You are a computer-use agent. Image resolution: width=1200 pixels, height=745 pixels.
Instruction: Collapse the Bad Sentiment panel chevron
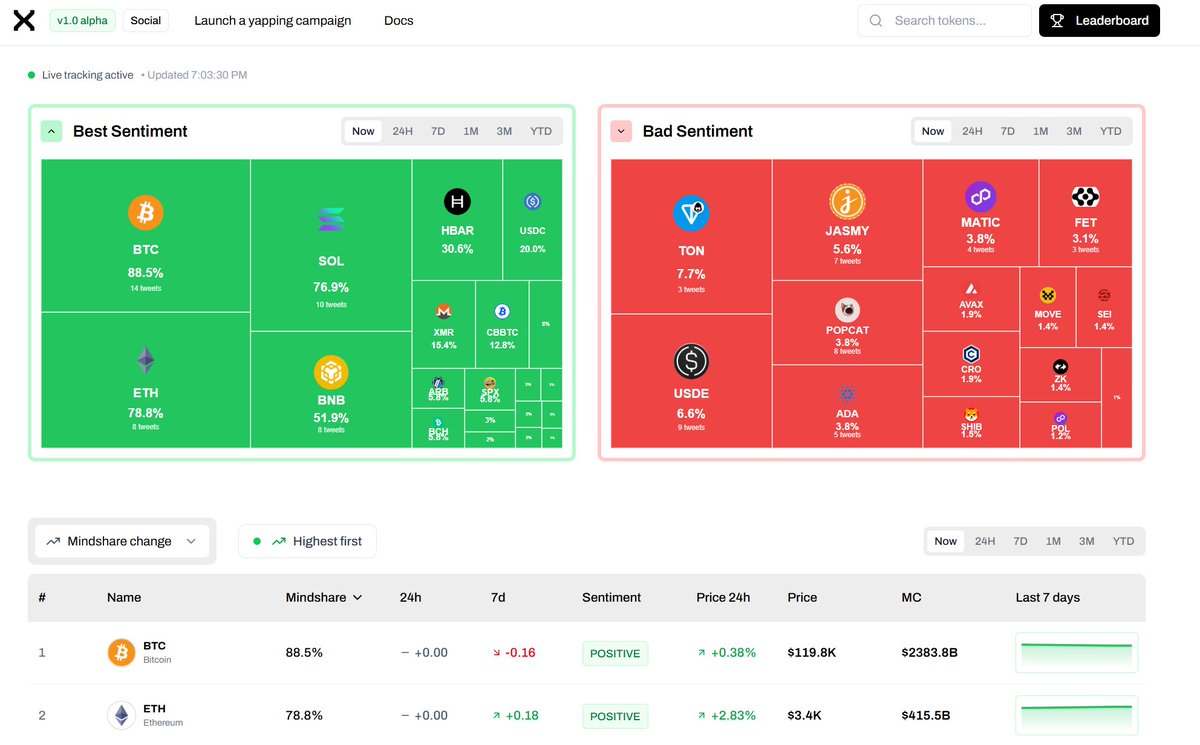(x=621, y=131)
